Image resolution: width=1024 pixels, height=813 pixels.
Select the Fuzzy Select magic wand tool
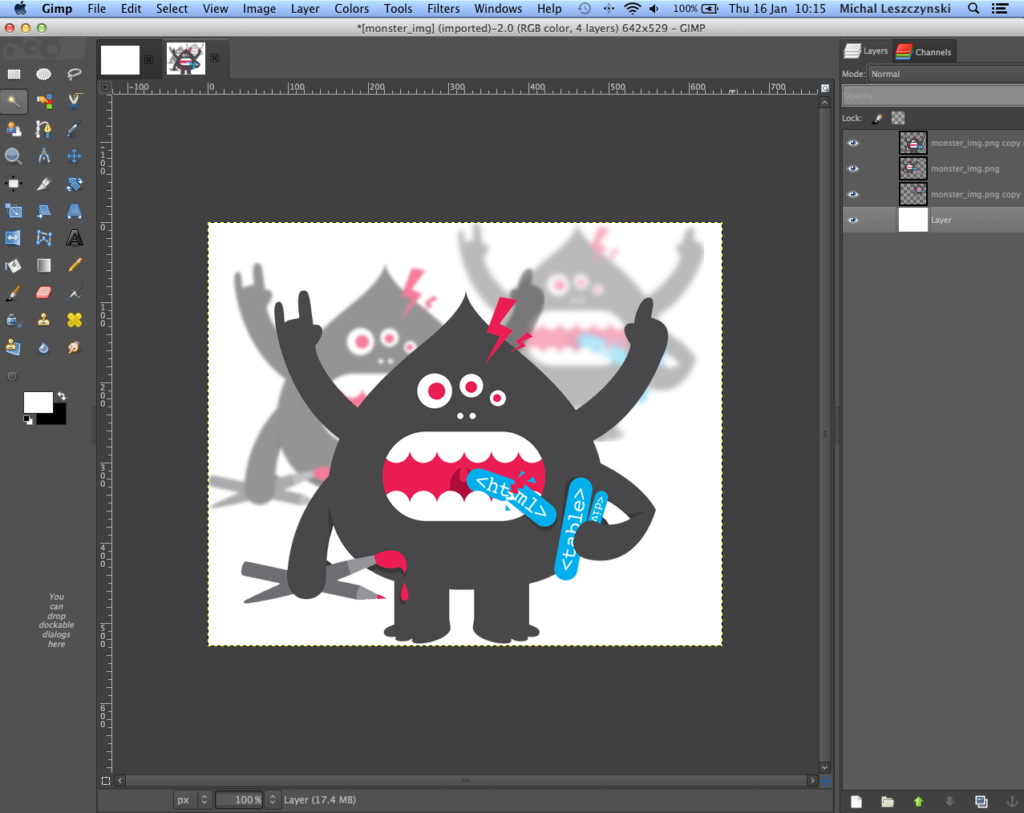coord(13,101)
